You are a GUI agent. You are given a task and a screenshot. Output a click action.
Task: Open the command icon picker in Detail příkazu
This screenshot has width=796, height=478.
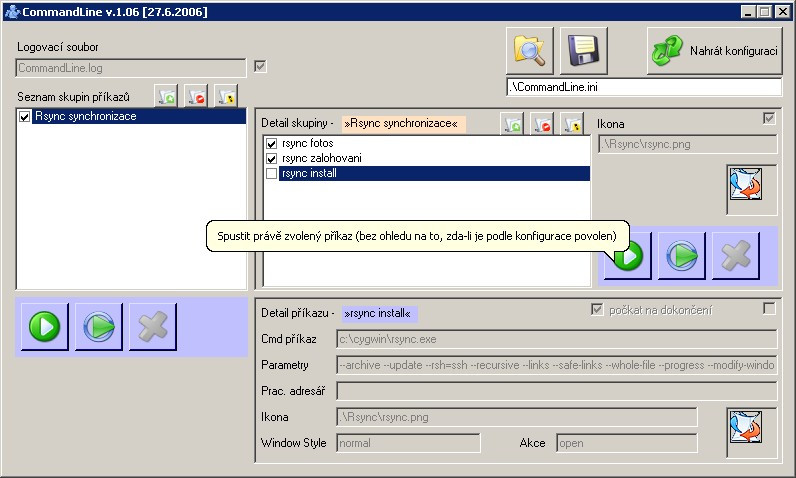[751, 433]
